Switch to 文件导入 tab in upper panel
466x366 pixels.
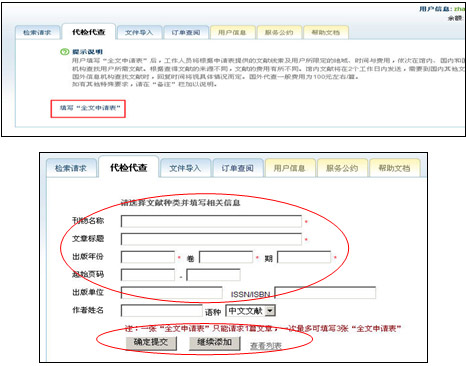(139, 33)
